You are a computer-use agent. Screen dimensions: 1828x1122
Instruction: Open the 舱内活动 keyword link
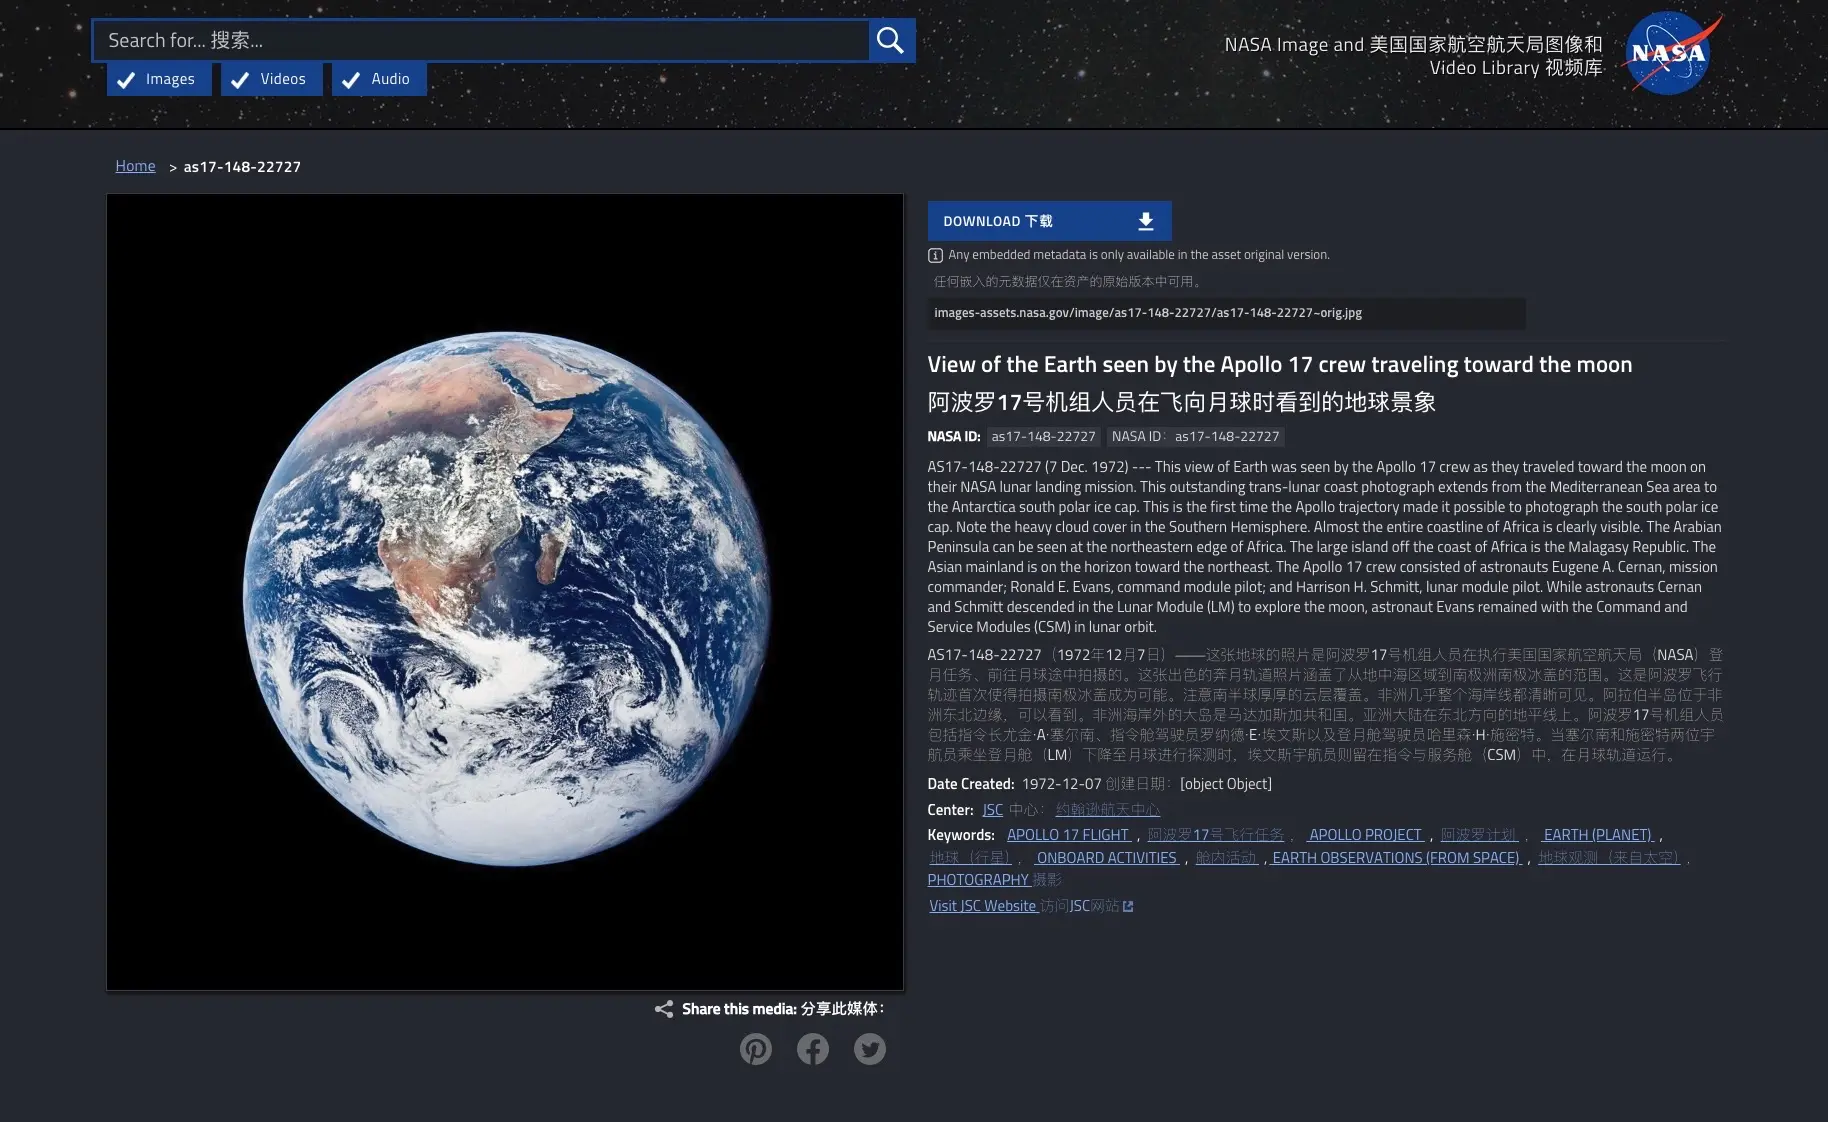[1227, 858]
